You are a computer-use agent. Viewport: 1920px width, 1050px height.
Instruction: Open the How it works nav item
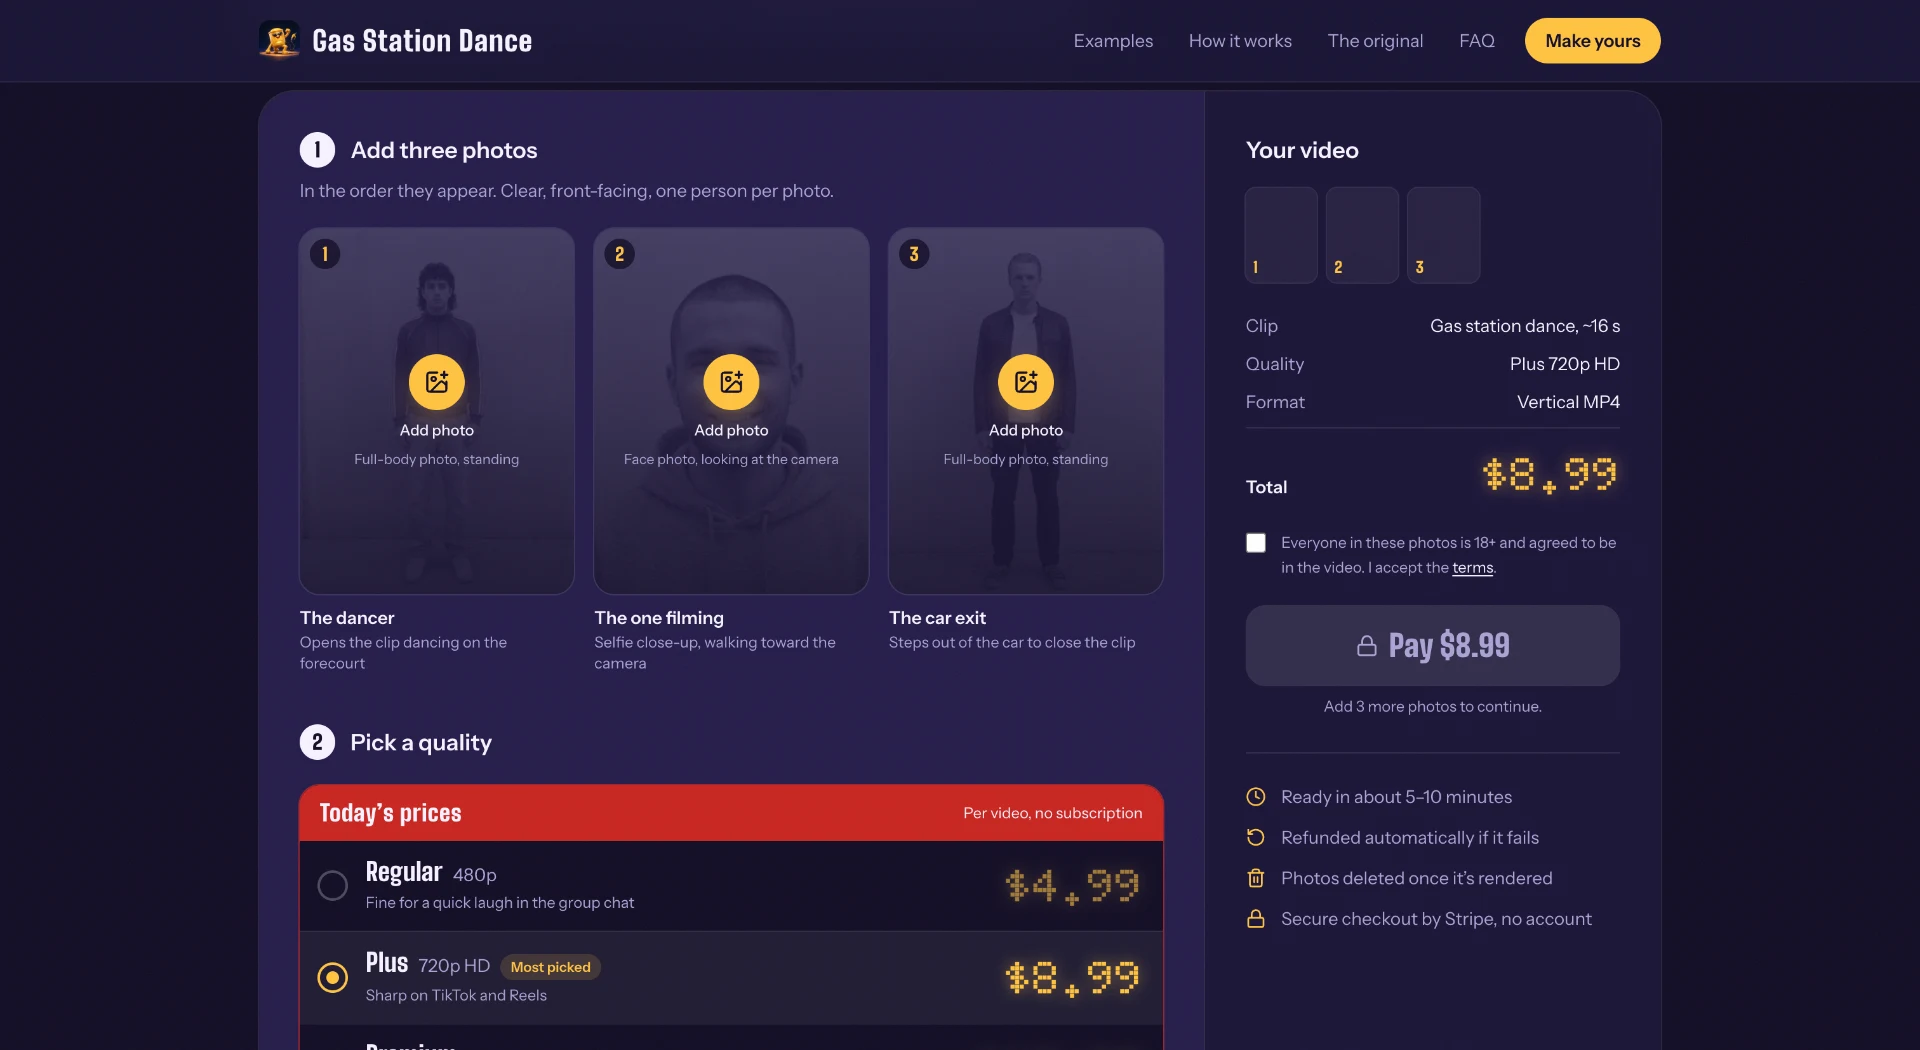[x=1240, y=41]
